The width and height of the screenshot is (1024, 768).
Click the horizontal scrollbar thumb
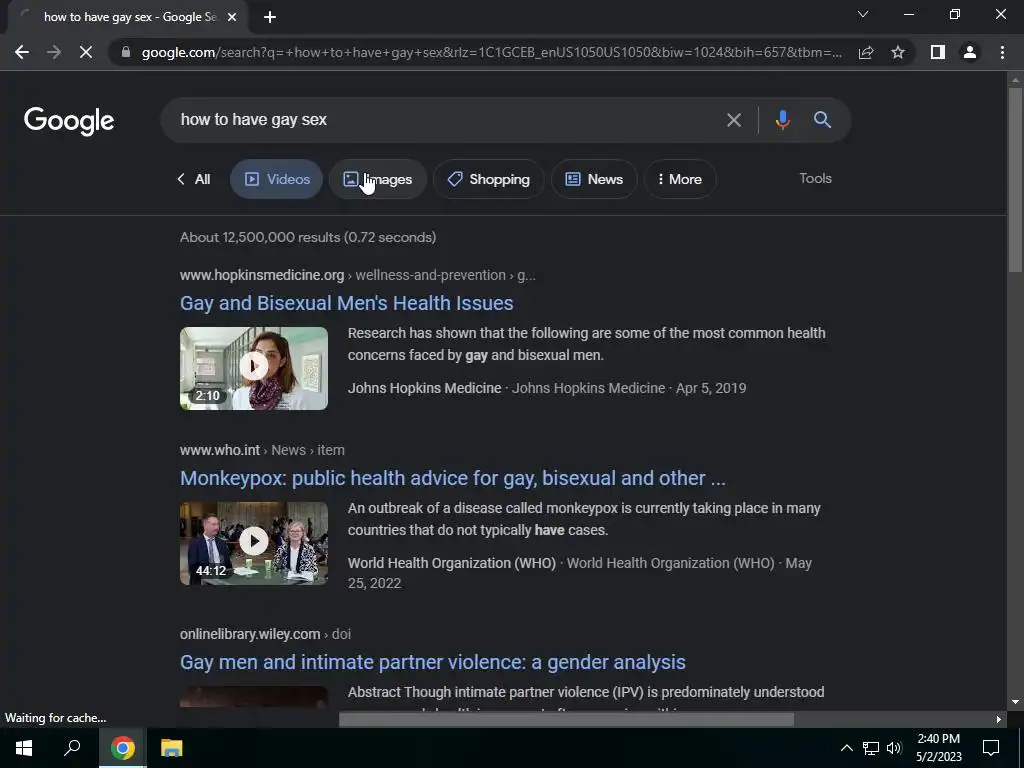tap(566, 720)
